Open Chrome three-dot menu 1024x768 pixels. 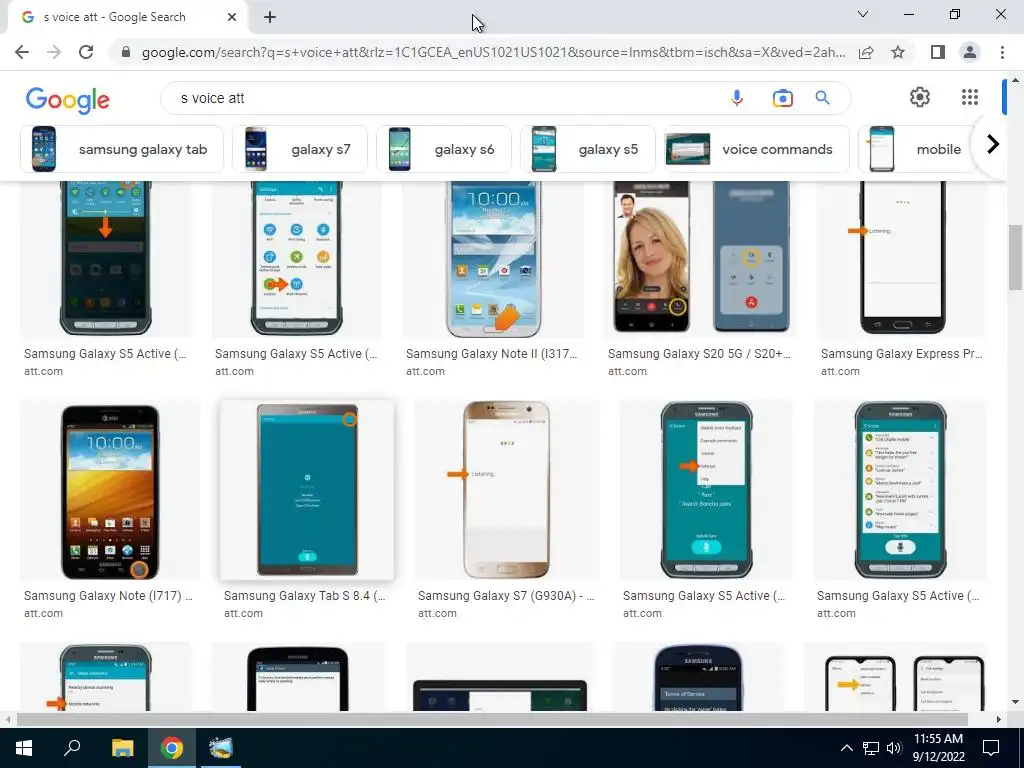pos(1002,52)
